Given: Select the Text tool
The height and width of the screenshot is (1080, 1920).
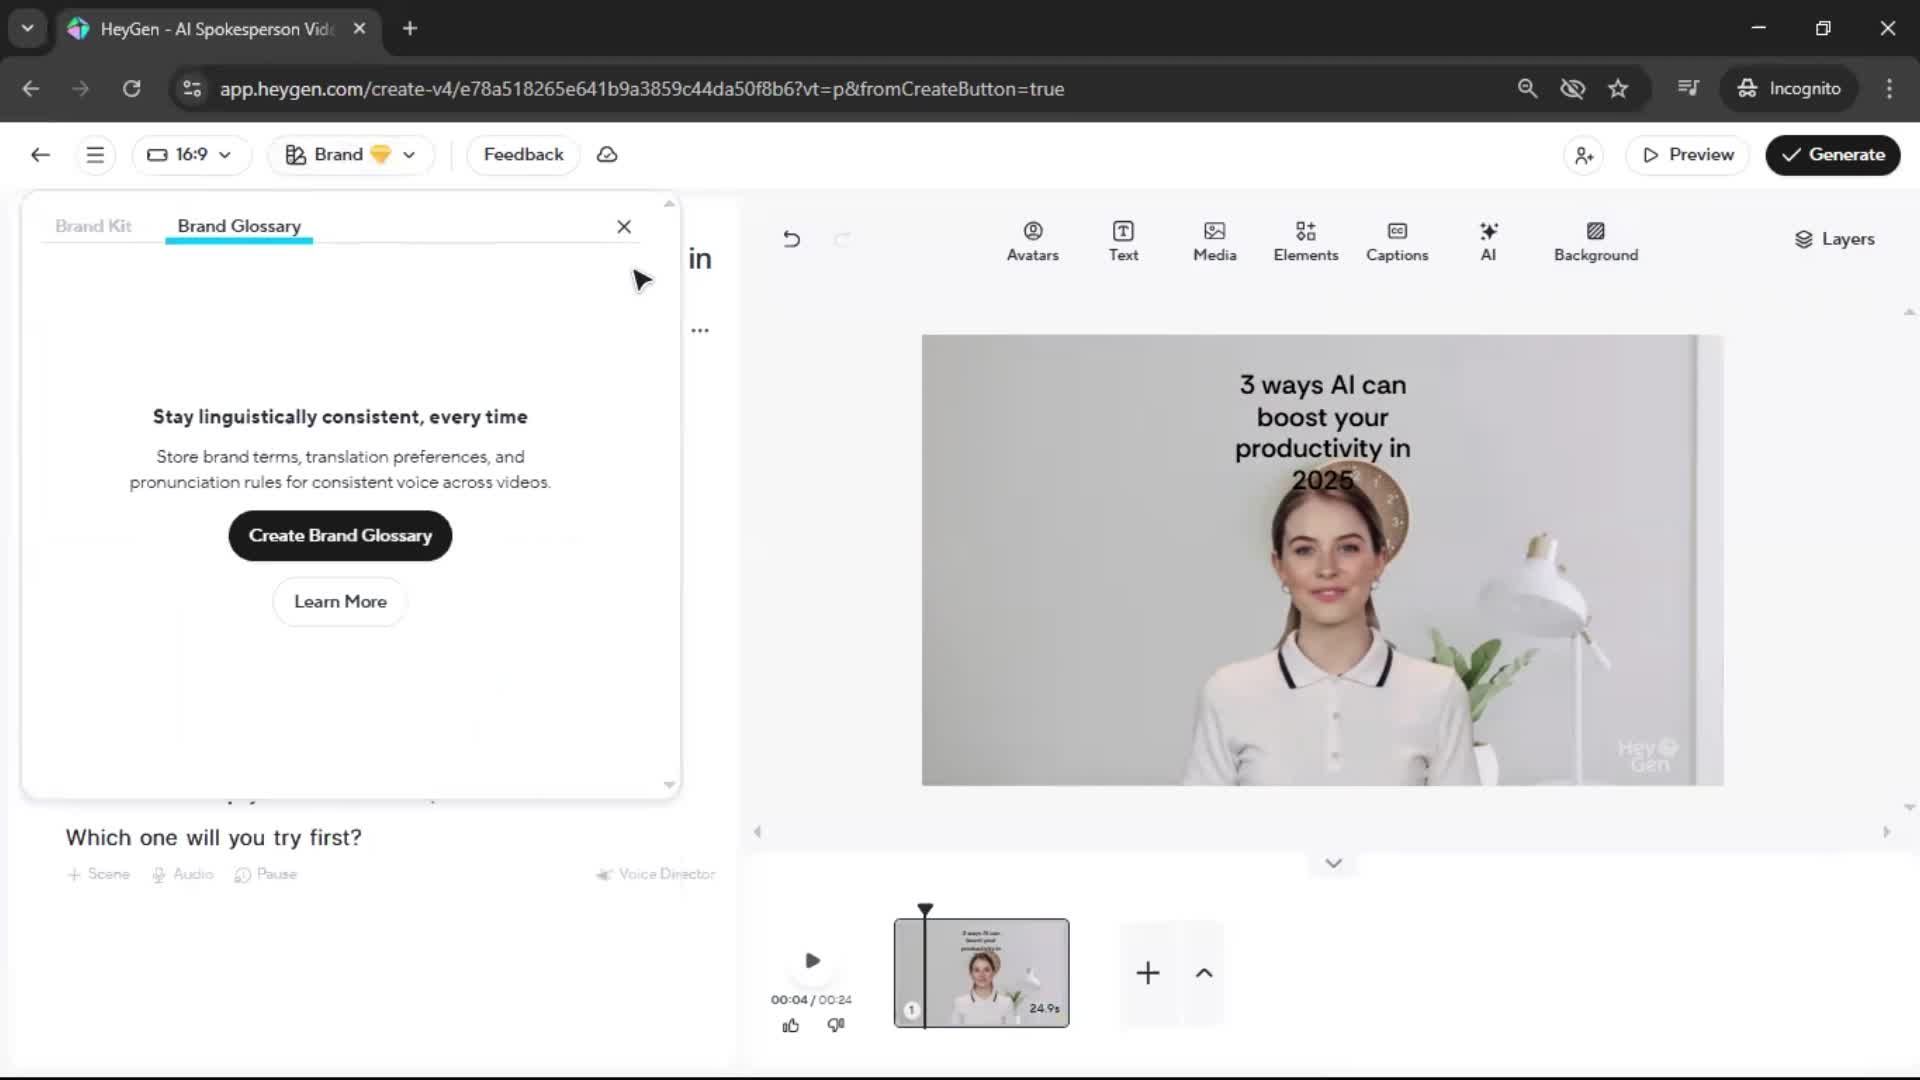Looking at the screenshot, I should pos(1123,241).
